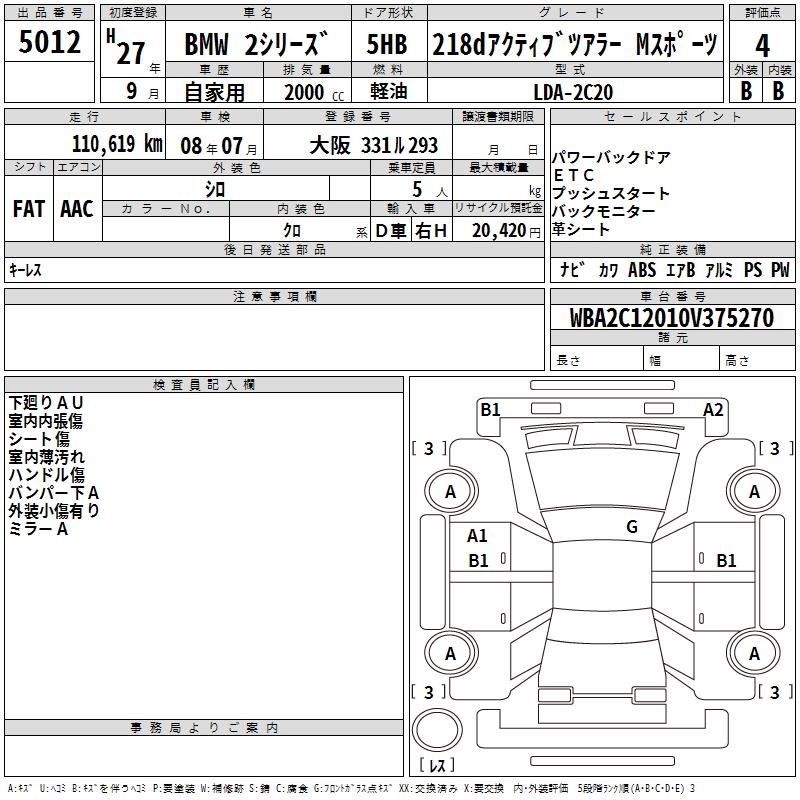The height and width of the screenshot is (800, 800).
Task: Click the アルミ alloy wheel equipment label
Action: click(x=719, y=270)
